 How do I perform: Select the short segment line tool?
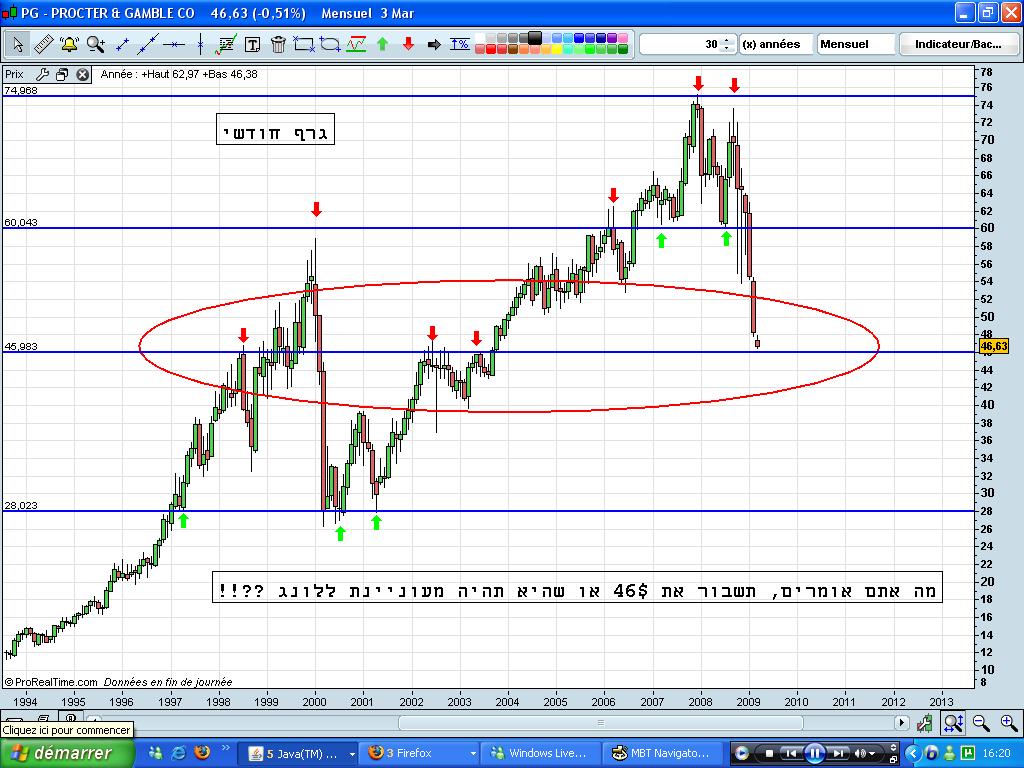(x=122, y=44)
